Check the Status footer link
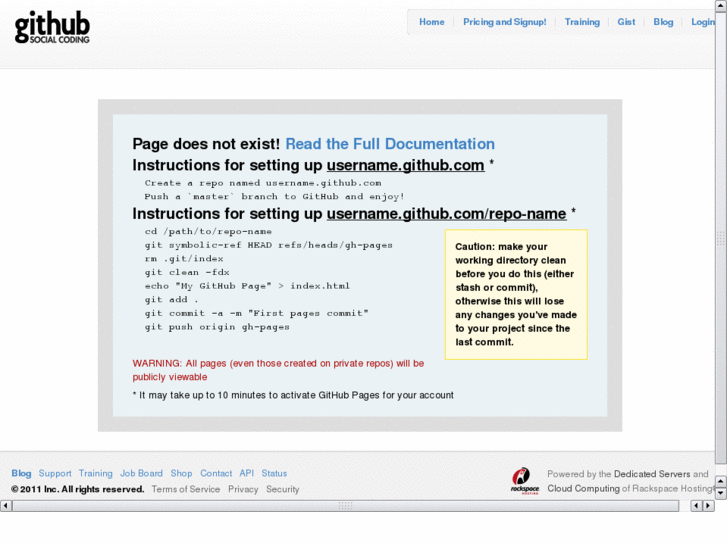The height and width of the screenshot is (545, 727). (274, 473)
